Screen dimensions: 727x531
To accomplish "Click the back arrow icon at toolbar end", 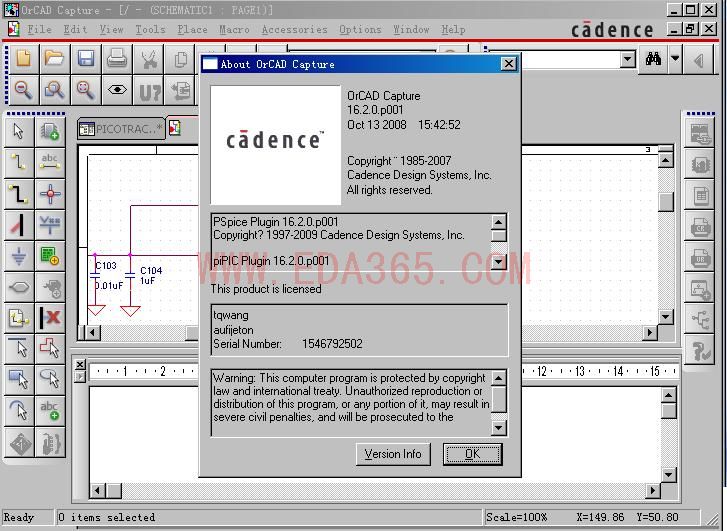I will (699, 60).
